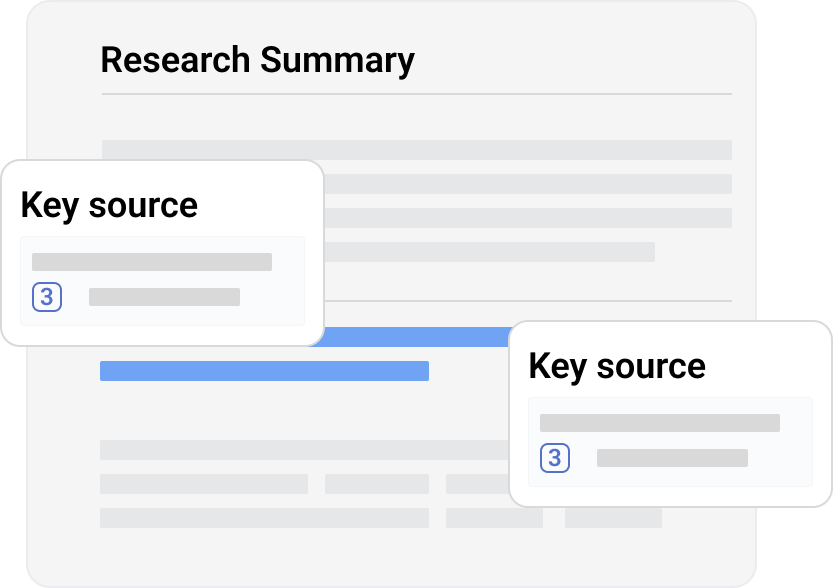The height and width of the screenshot is (588, 833).
Task: Click the gray title bar in left source card
Action: click(152, 262)
